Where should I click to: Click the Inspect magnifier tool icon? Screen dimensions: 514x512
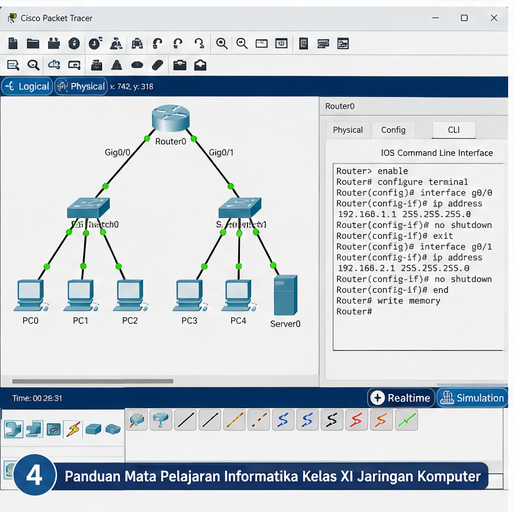coord(33,65)
